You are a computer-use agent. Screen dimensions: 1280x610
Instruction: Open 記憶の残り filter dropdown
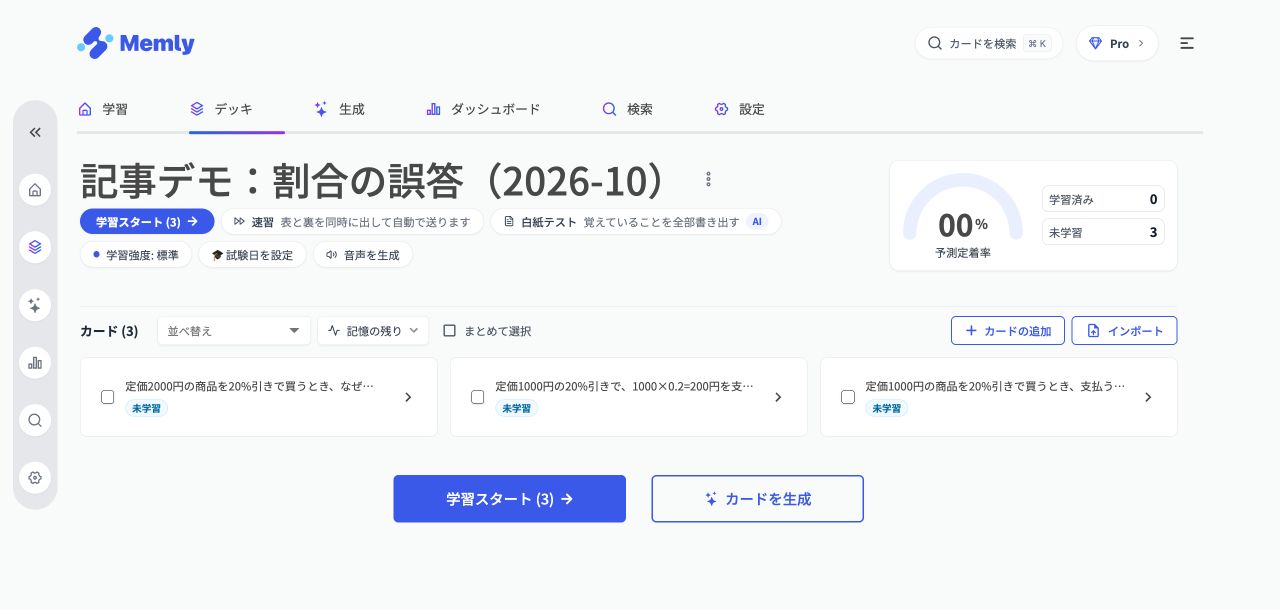click(x=373, y=331)
